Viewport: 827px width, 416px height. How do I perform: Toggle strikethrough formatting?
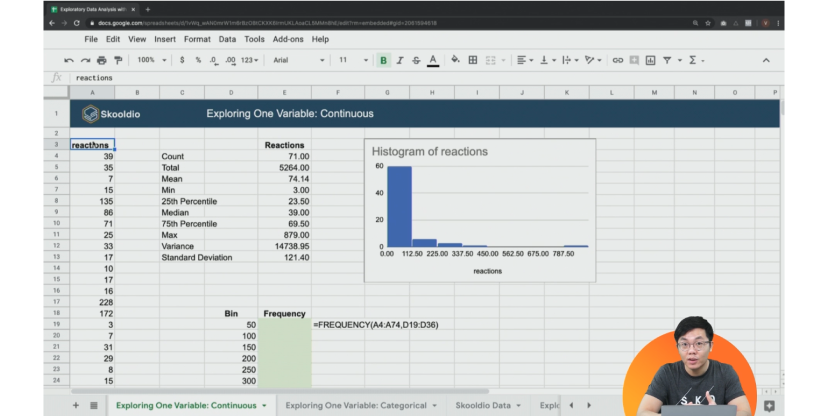pos(416,60)
